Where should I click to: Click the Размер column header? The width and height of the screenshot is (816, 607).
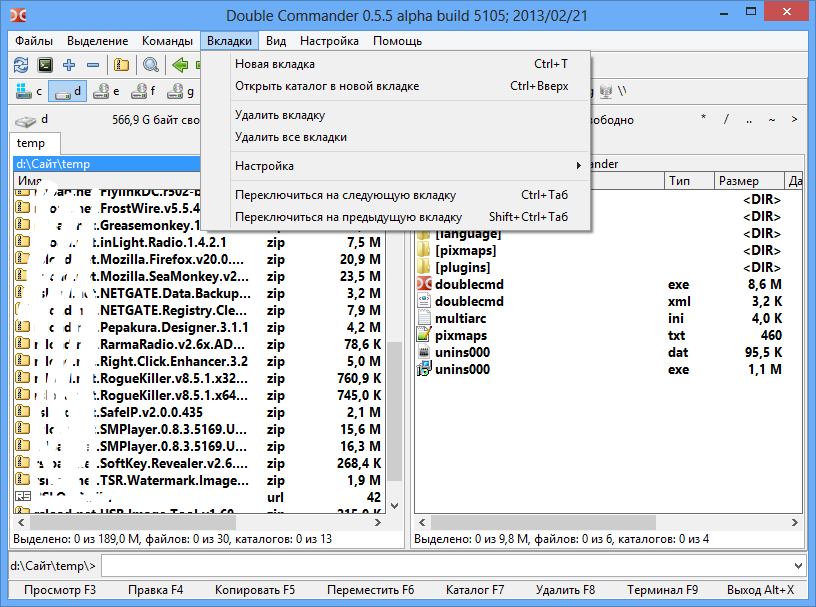748,181
